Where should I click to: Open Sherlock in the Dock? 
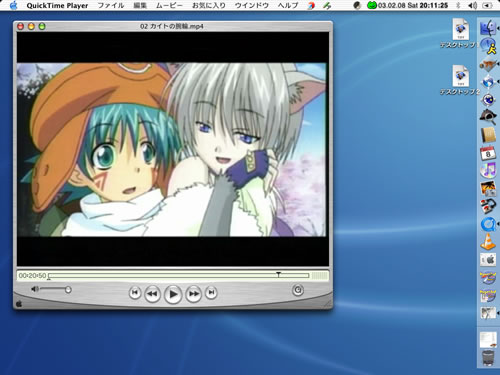[x=488, y=116]
